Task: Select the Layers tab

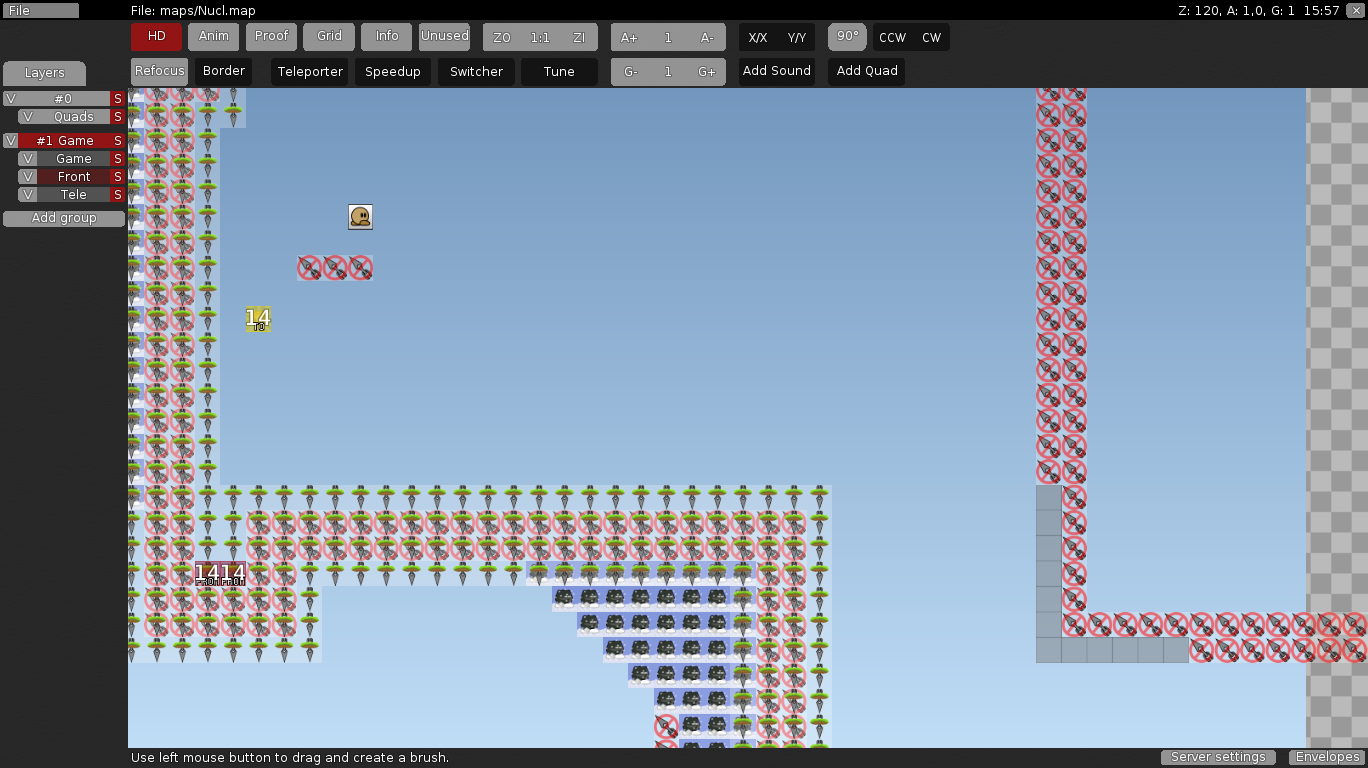Action: (44, 73)
